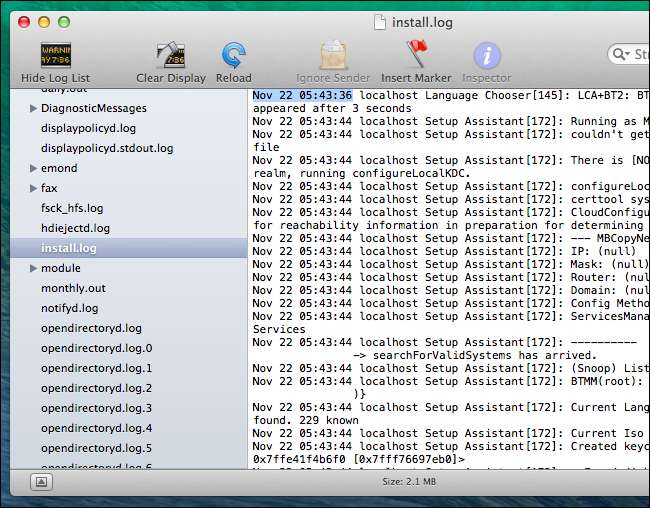This screenshot has width=650, height=508.
Task: Expand the emond folder triangle
Action: [x=34, y=168]
